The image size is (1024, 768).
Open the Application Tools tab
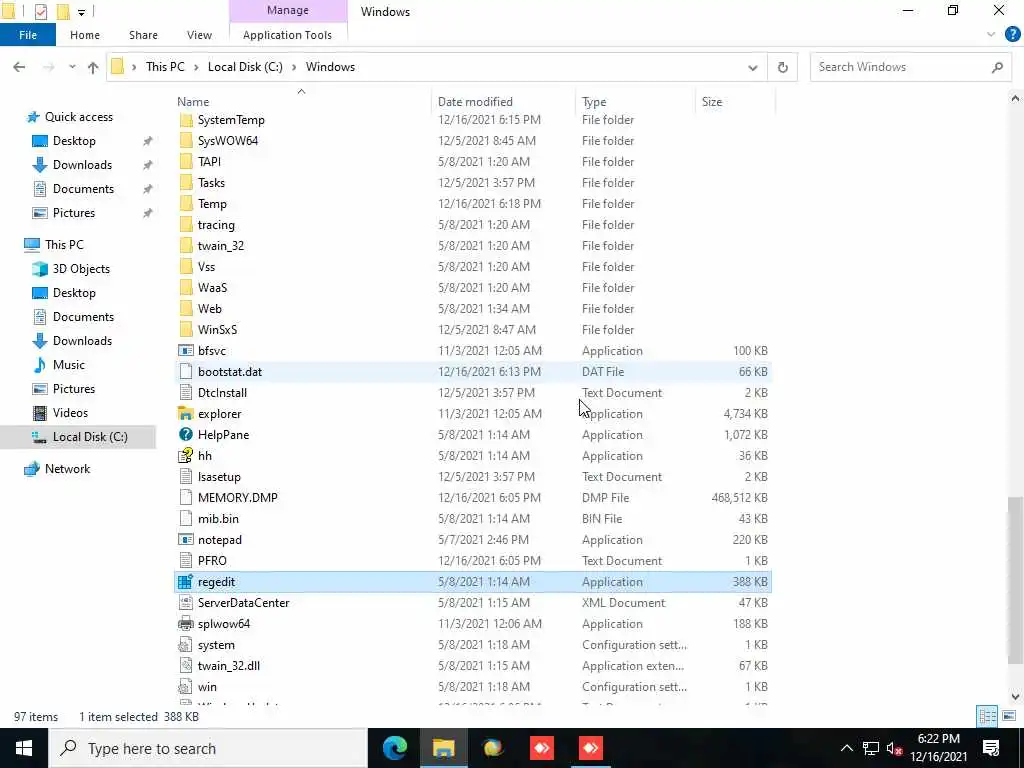coord(287,35)
